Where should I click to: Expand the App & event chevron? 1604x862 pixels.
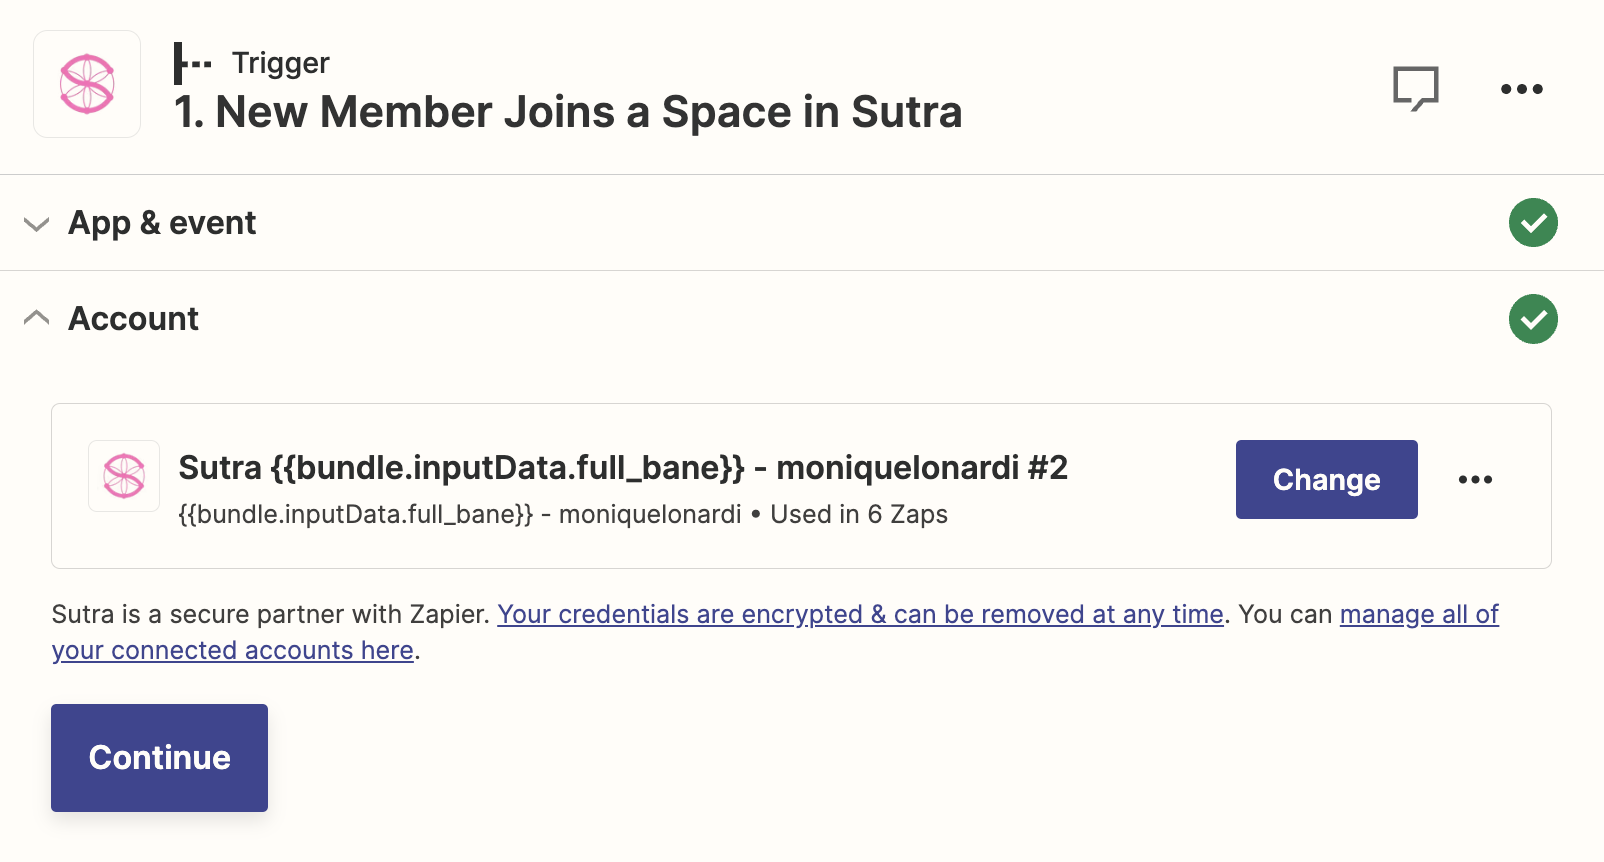point(36,224)
